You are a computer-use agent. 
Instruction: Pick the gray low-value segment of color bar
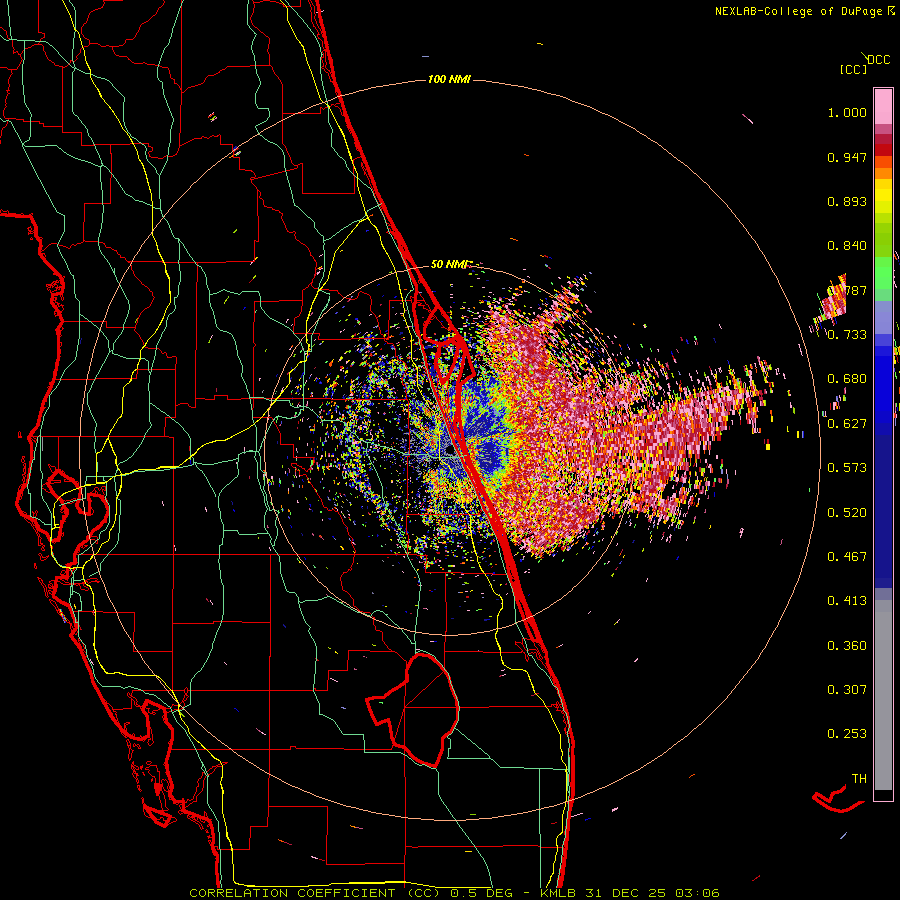click(883, 695)
